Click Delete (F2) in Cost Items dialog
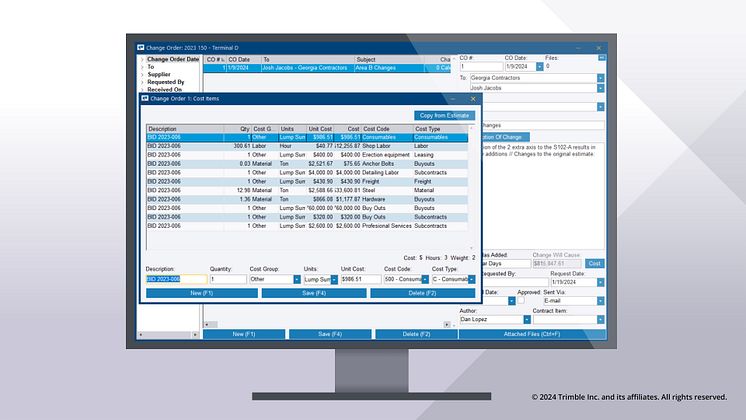 [422, 293]
